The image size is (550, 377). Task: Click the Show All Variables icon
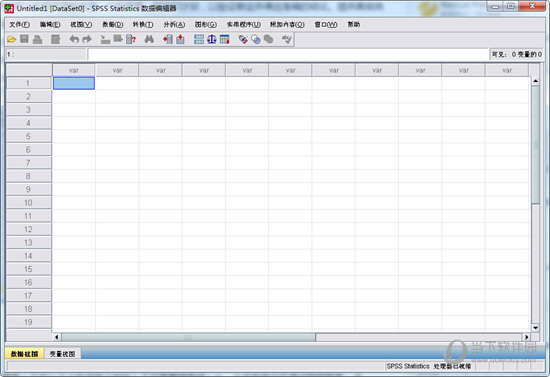pos(269,39)
